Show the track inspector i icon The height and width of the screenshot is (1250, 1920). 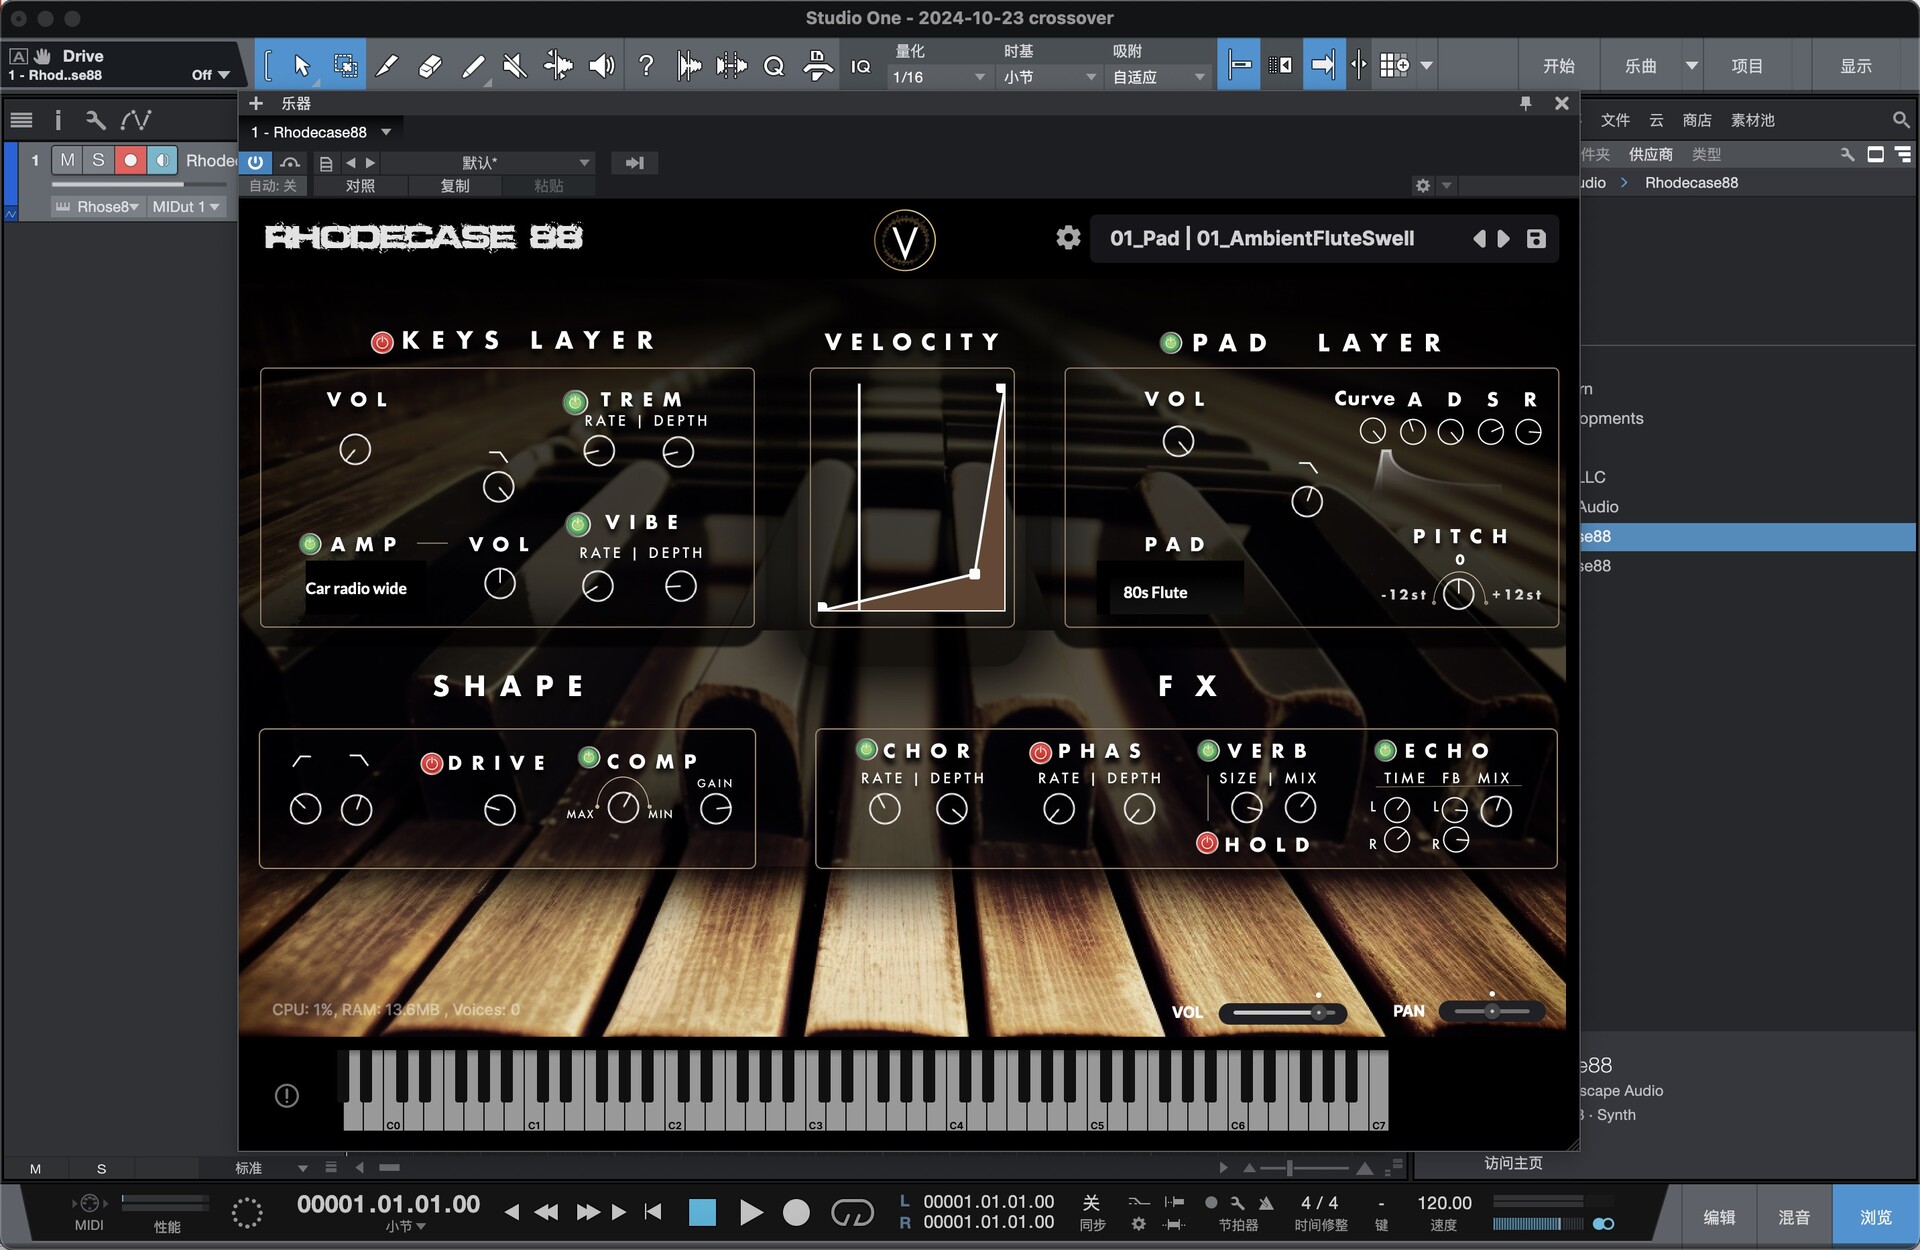click(58, 120)
